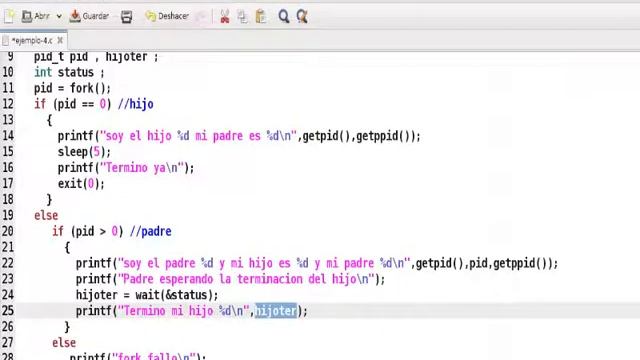The image size is (640, 360).
Task: Paste clipboard with the paste icon
Action: point(260,17)
